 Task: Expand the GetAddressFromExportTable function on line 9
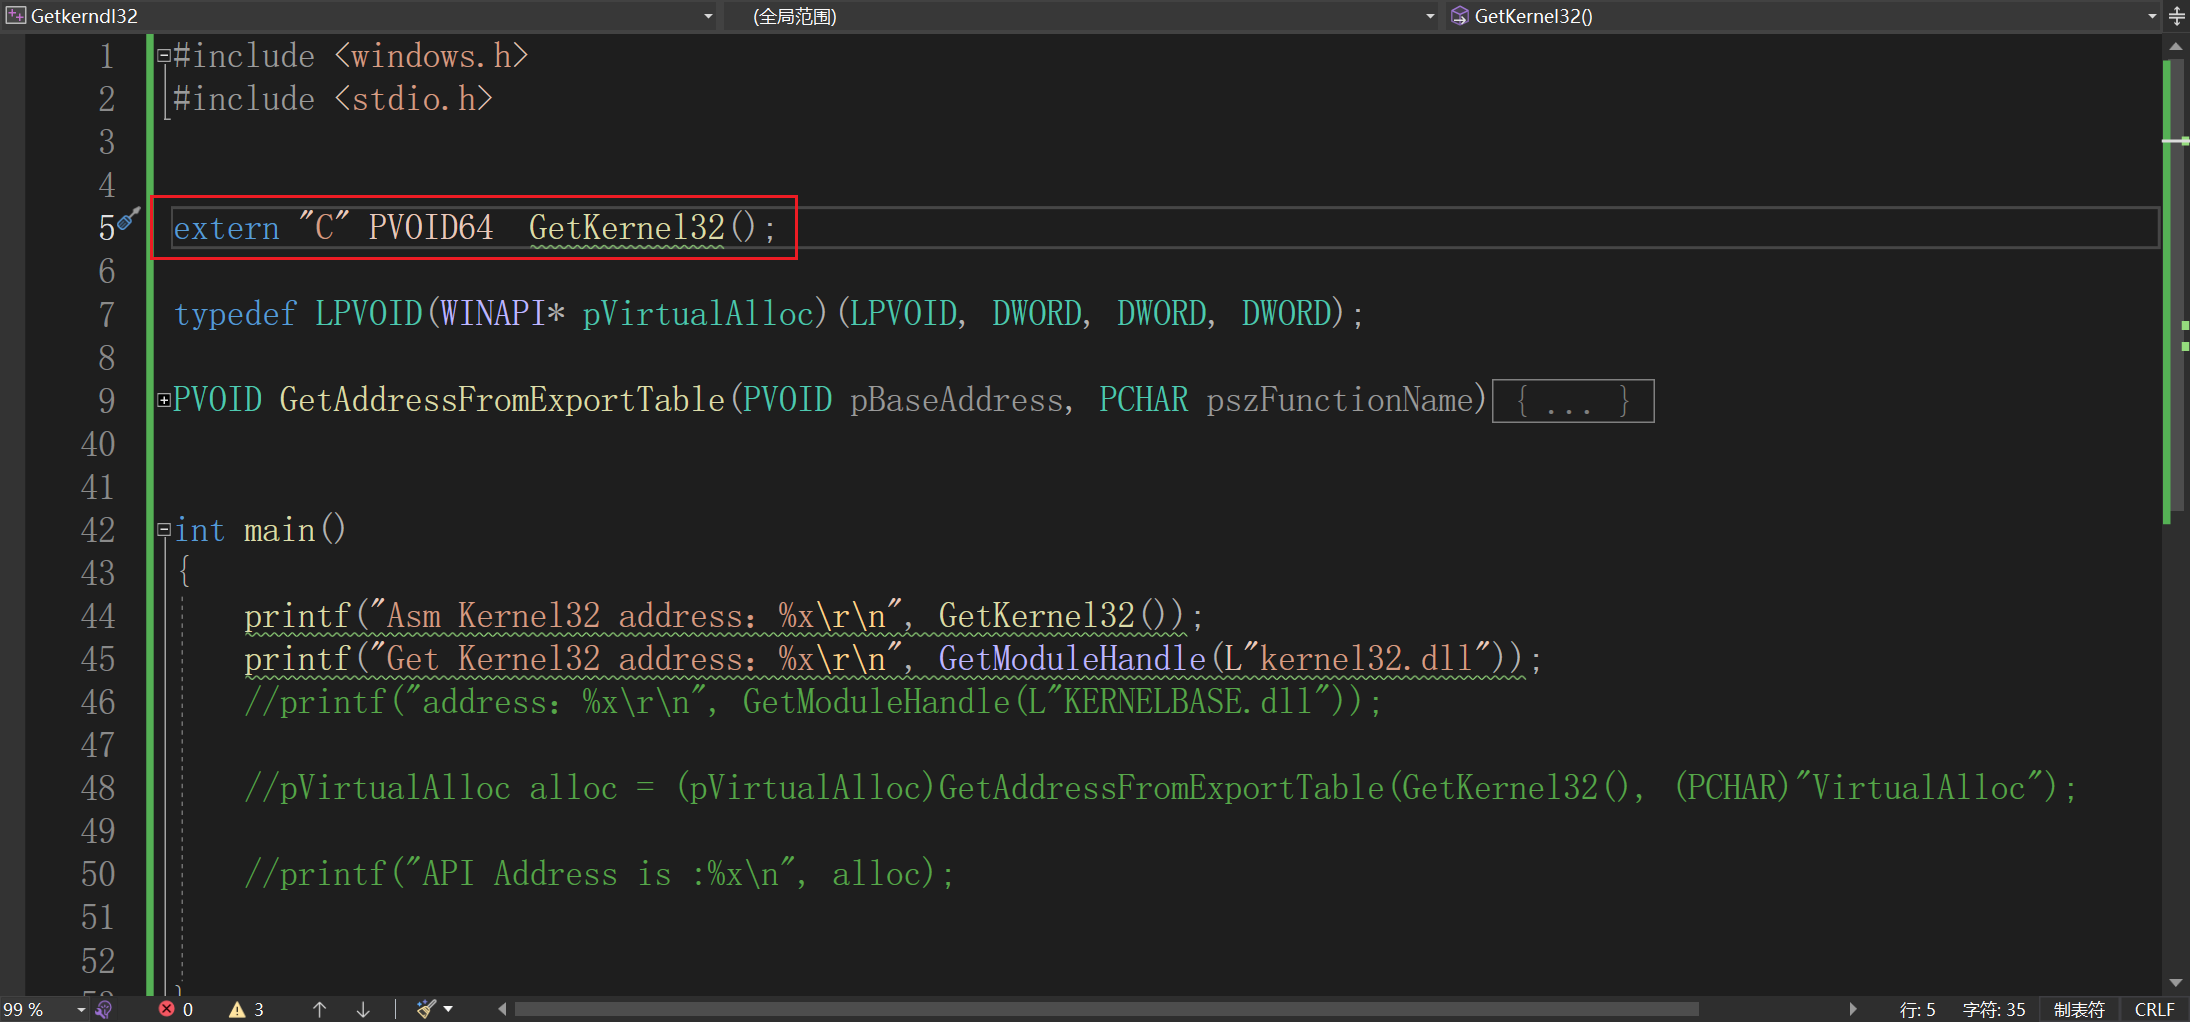tap(163, 400)
